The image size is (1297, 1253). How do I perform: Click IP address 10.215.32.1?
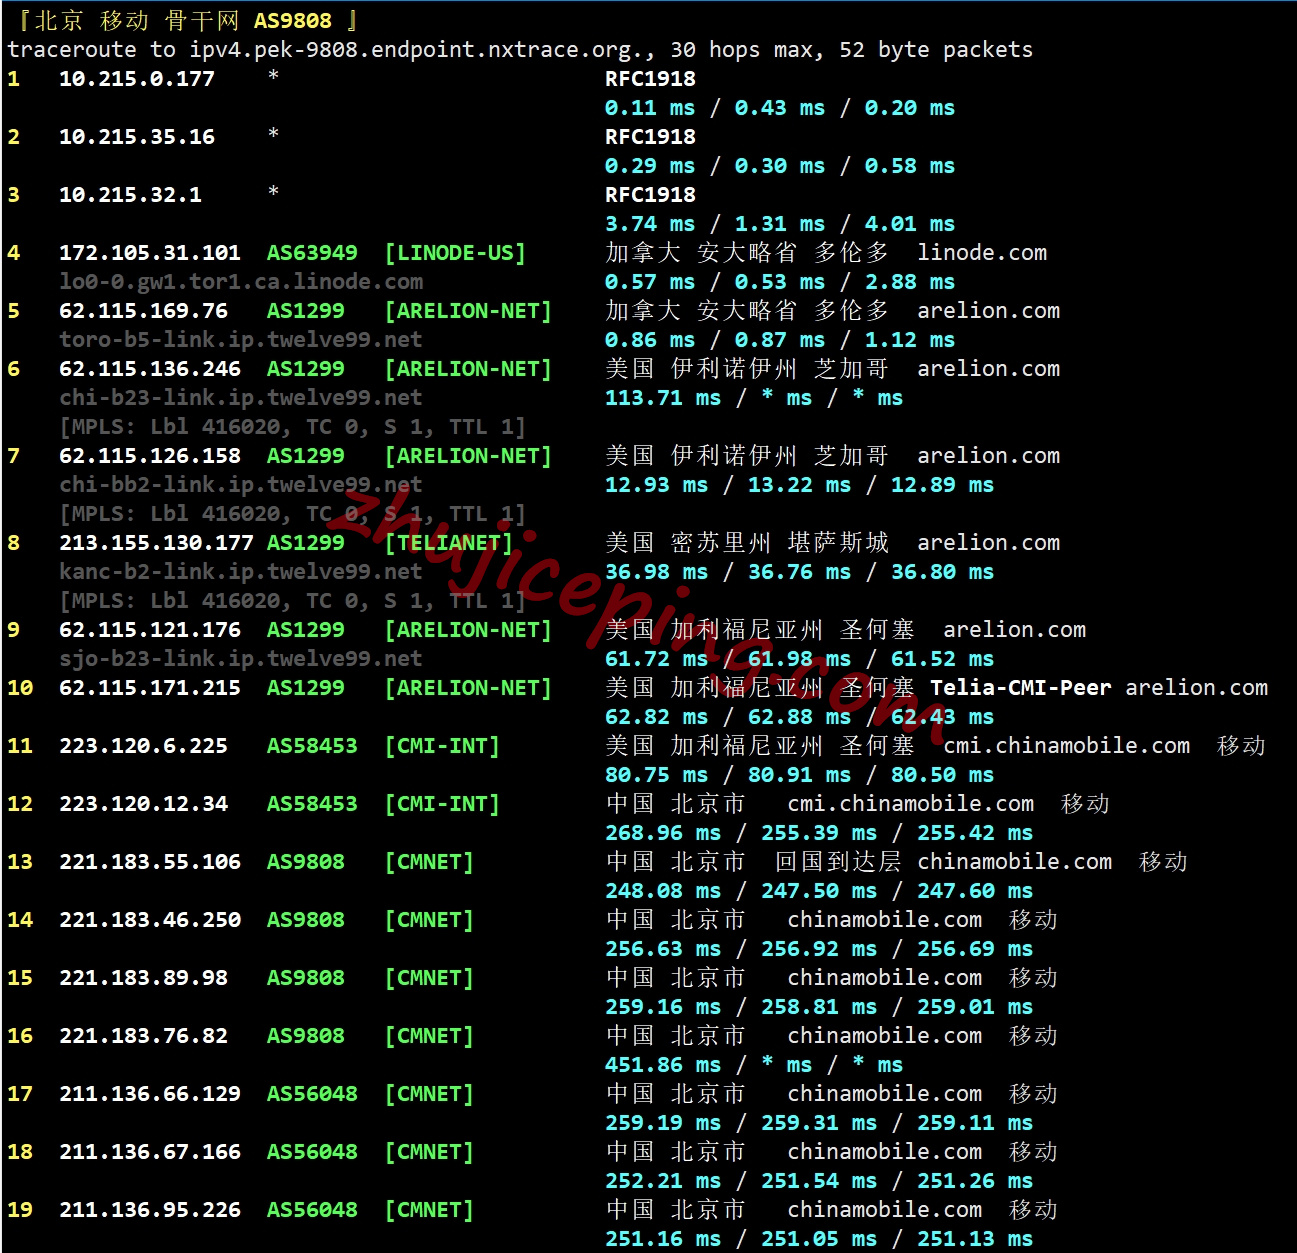click(x=130, y=195)
